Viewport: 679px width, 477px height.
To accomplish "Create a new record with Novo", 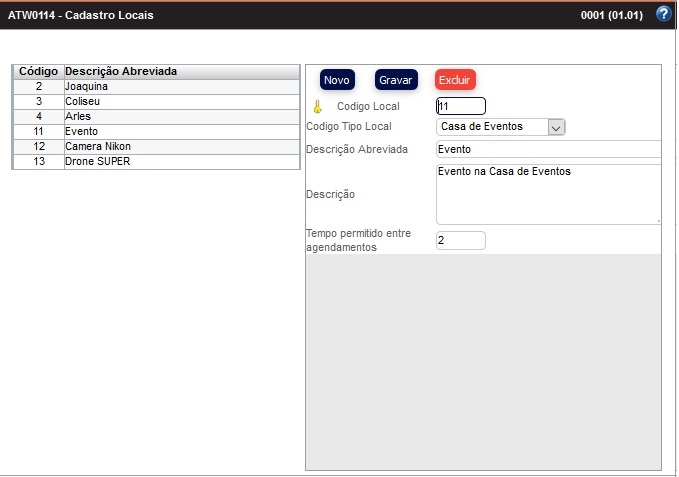I will pyautogui.click(x=337, y=80).
